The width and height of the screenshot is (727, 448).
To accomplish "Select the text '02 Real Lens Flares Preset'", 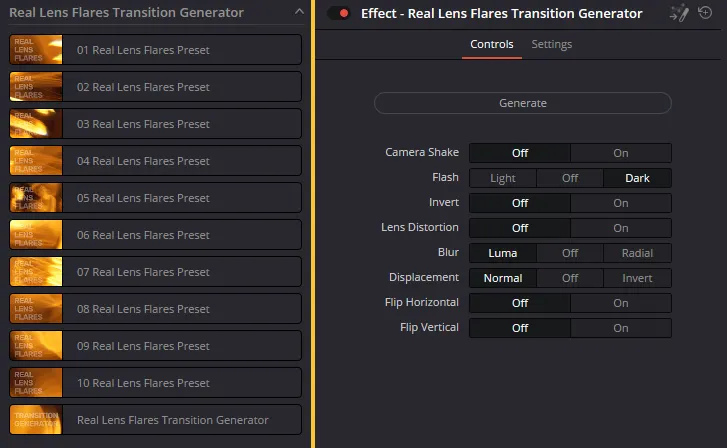I will pyautogui.click(x=143, y=87).
